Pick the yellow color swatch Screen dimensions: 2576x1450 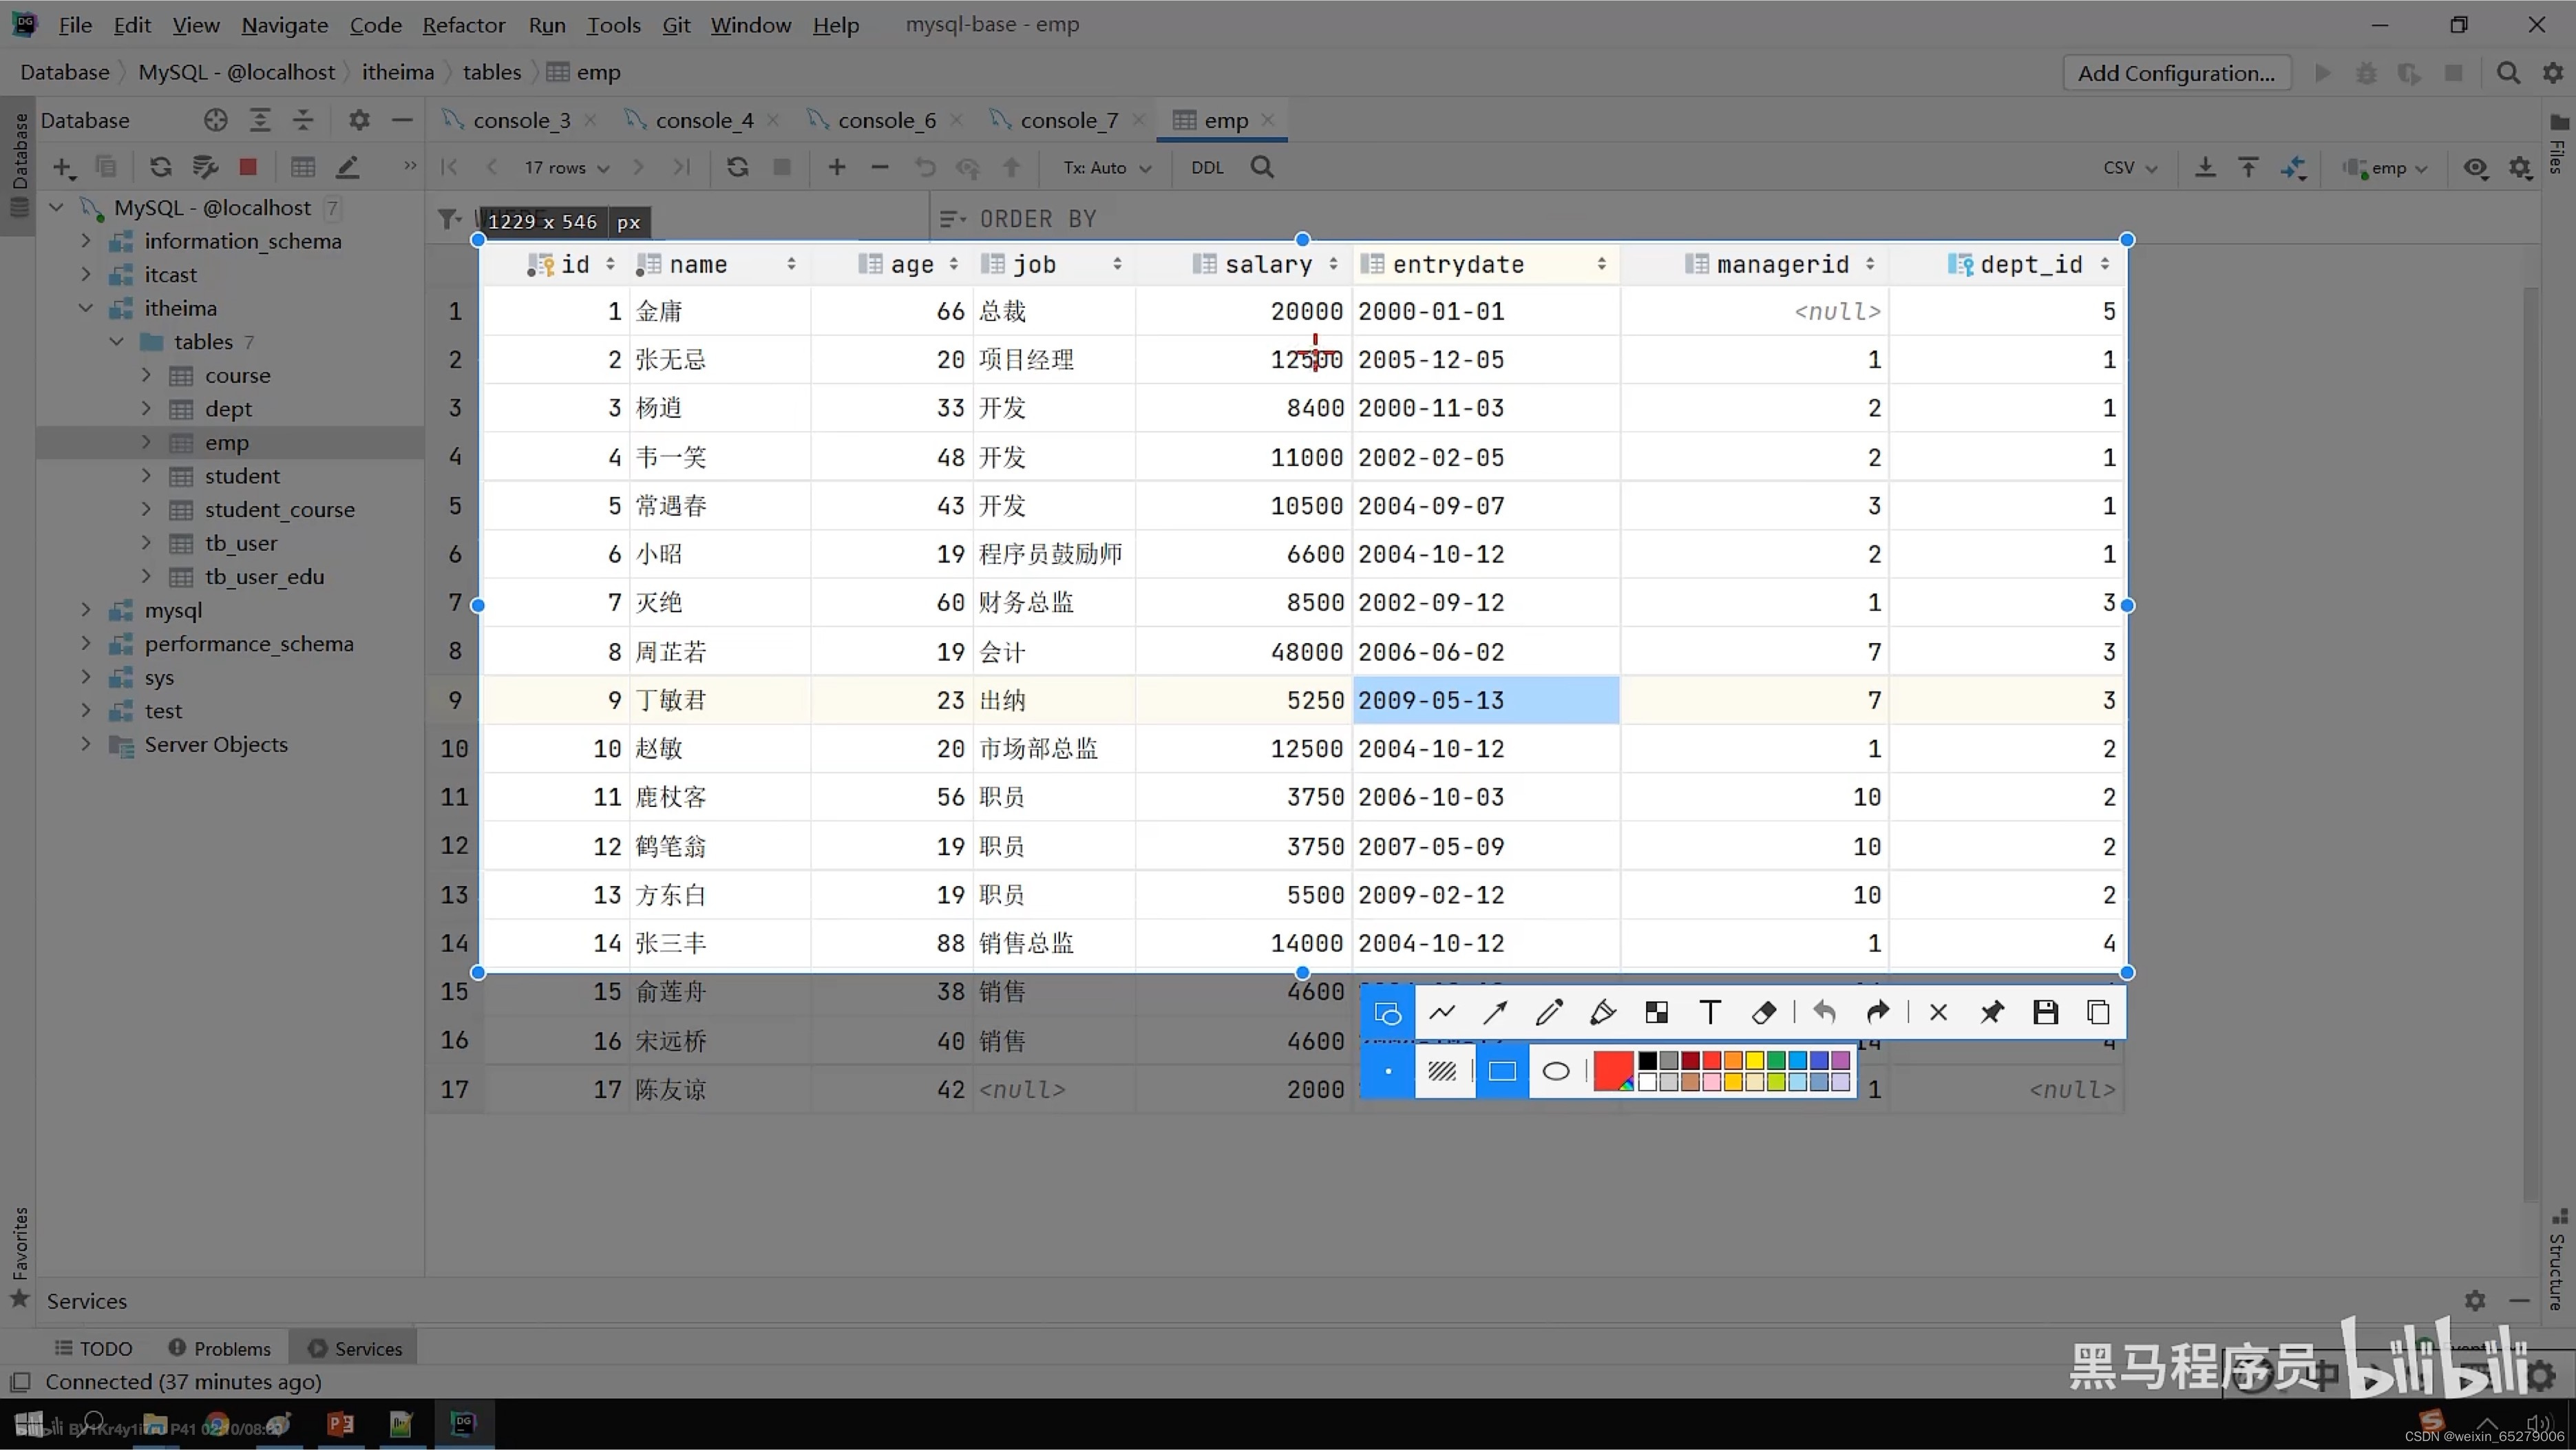click(1754, 1061)
